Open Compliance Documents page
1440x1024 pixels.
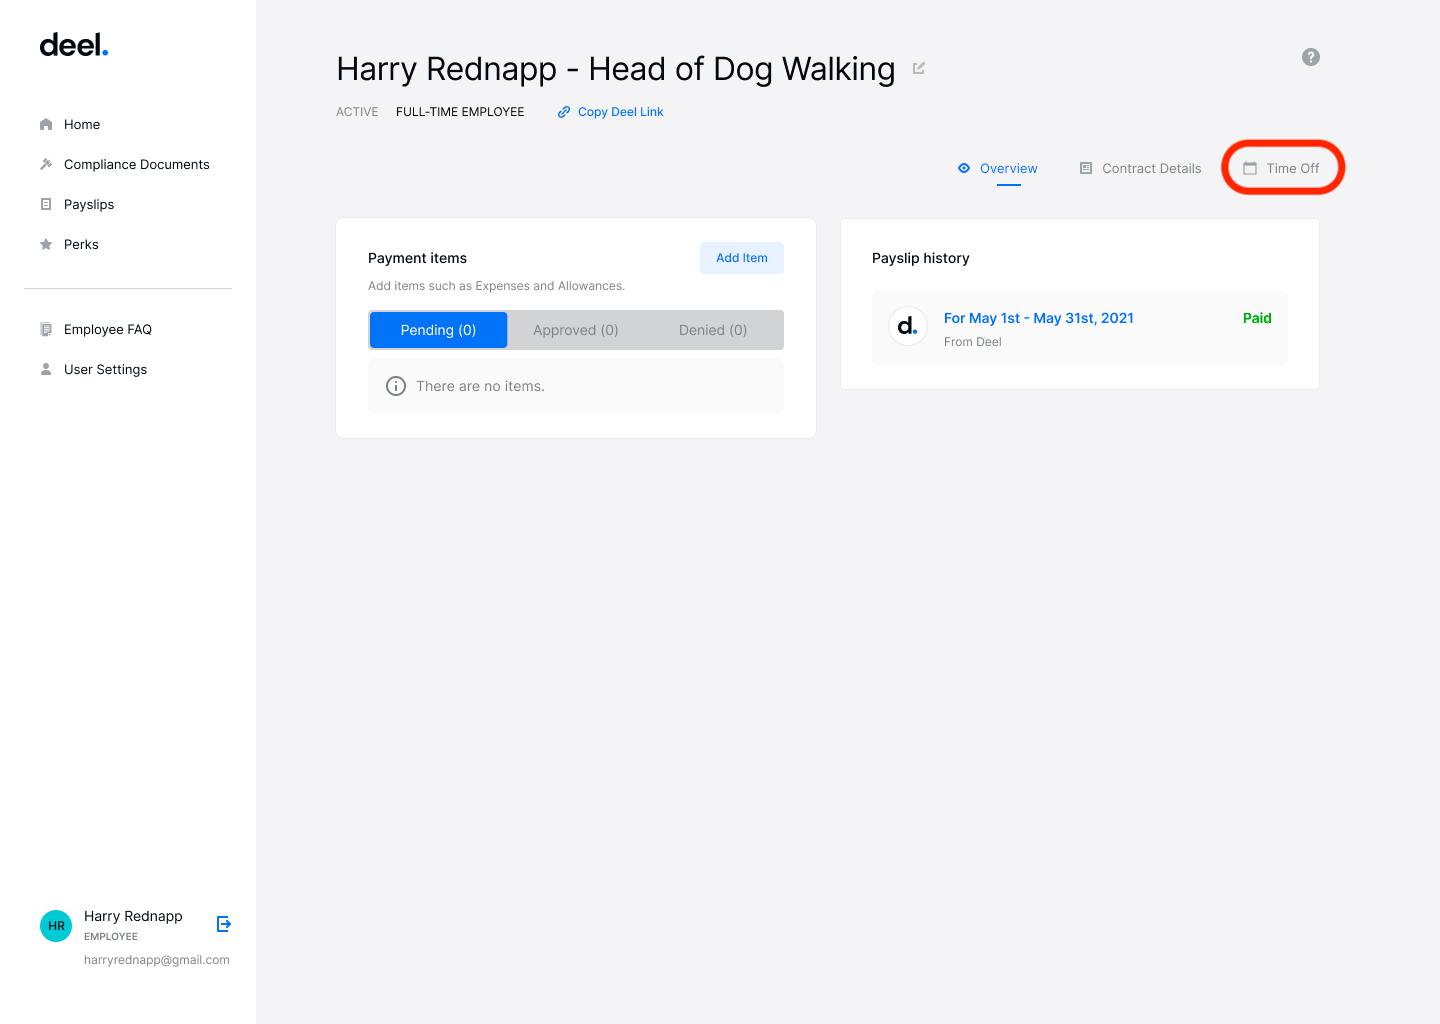(x=137, y=165)
